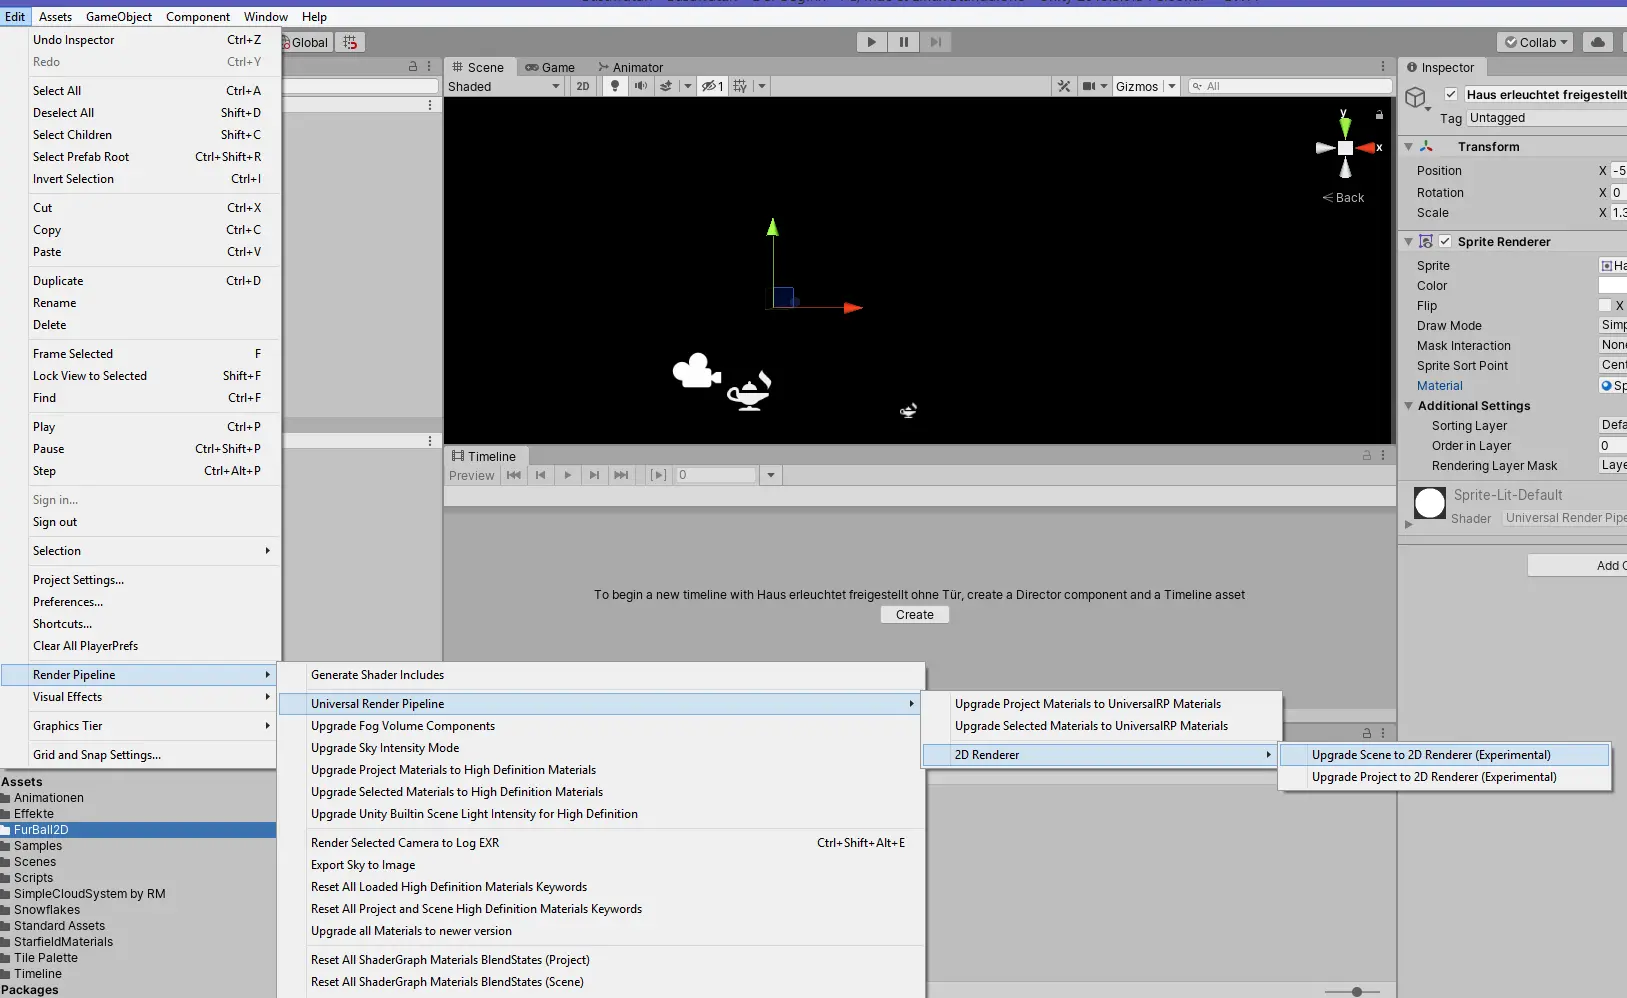The width and height of the screenshot is (1627, 998).
Task: Click the Step frame button in the toolbar
Action: click(935, 42)
